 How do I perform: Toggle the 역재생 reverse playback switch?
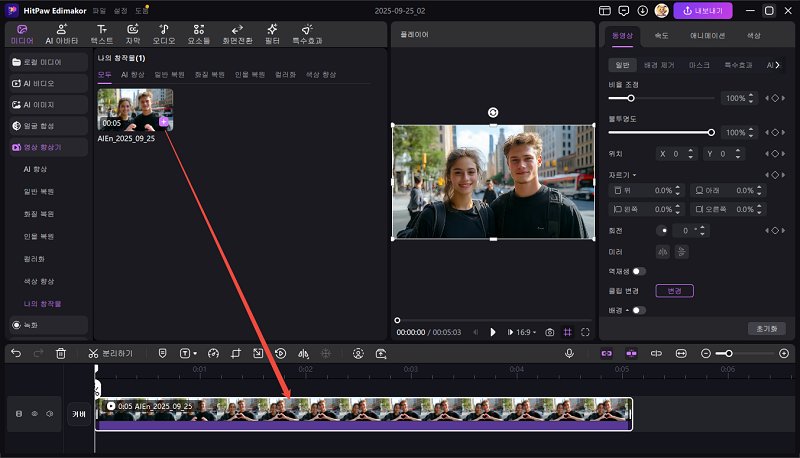point(638,271)
